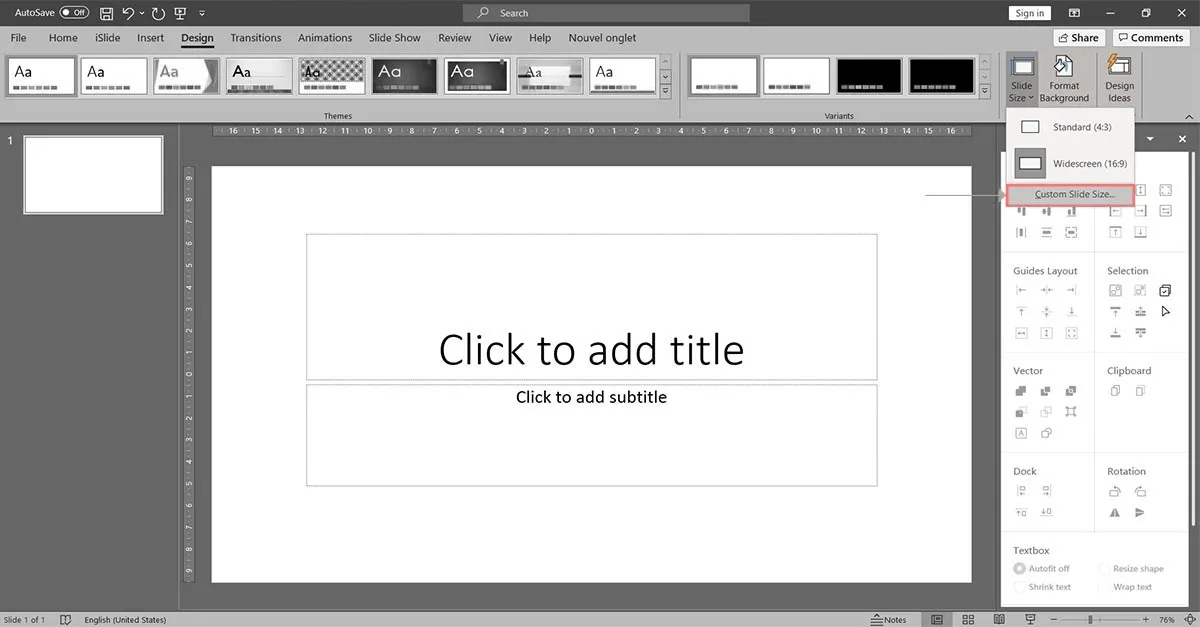Click the Slide Size dropdown button
Screen dimensions: 1200x627
coord(1021,79)
